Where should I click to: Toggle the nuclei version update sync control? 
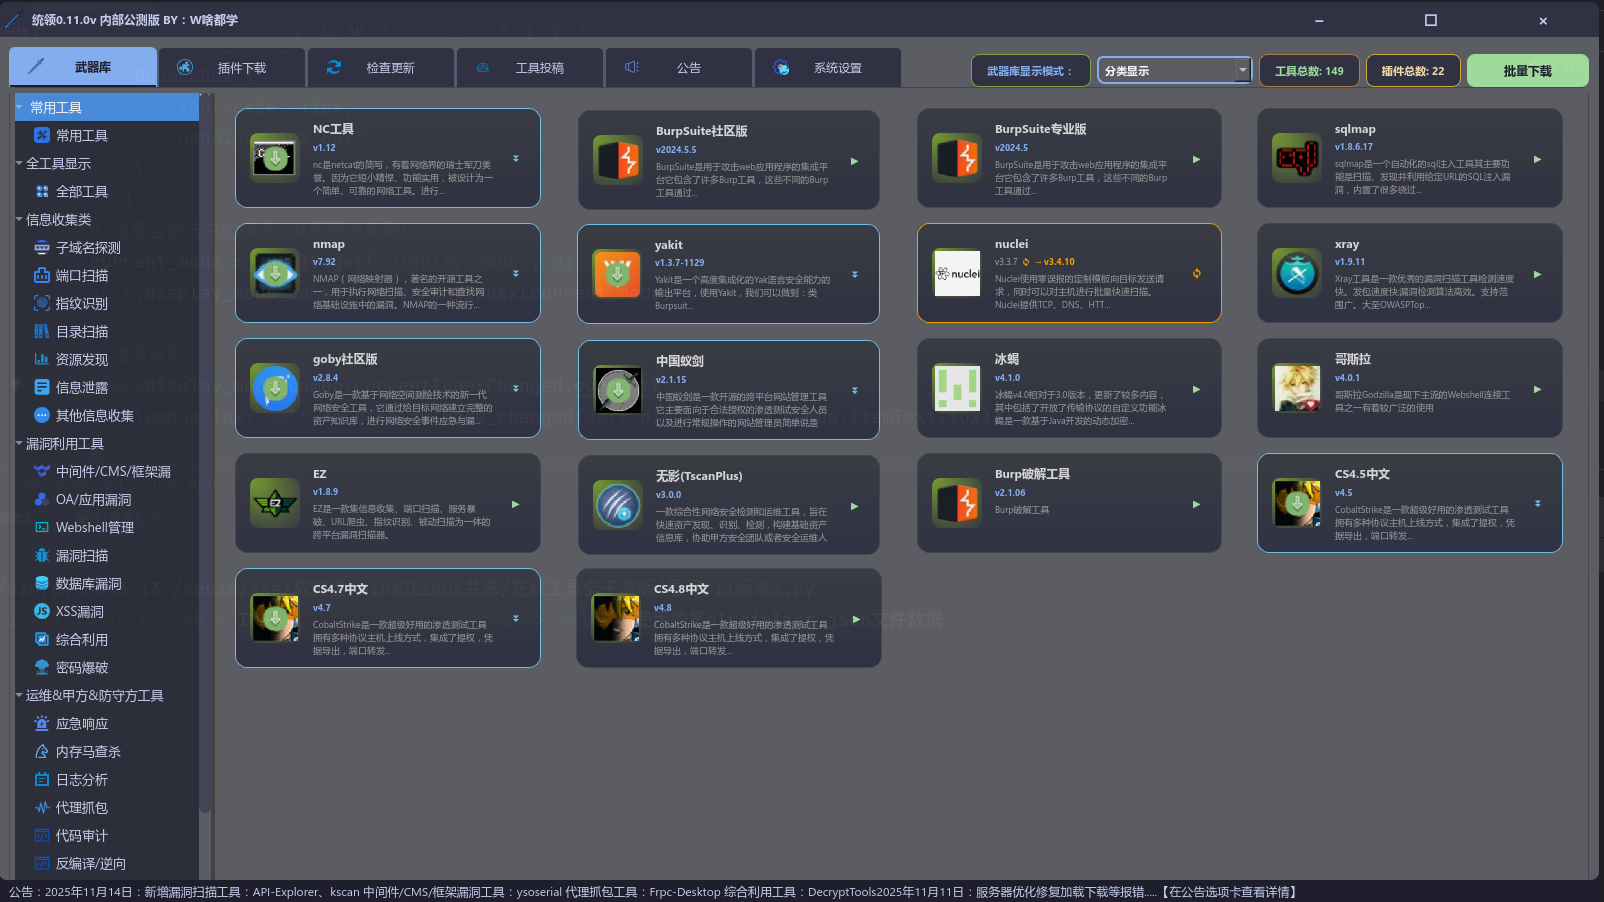click(x=1196, y=272)
